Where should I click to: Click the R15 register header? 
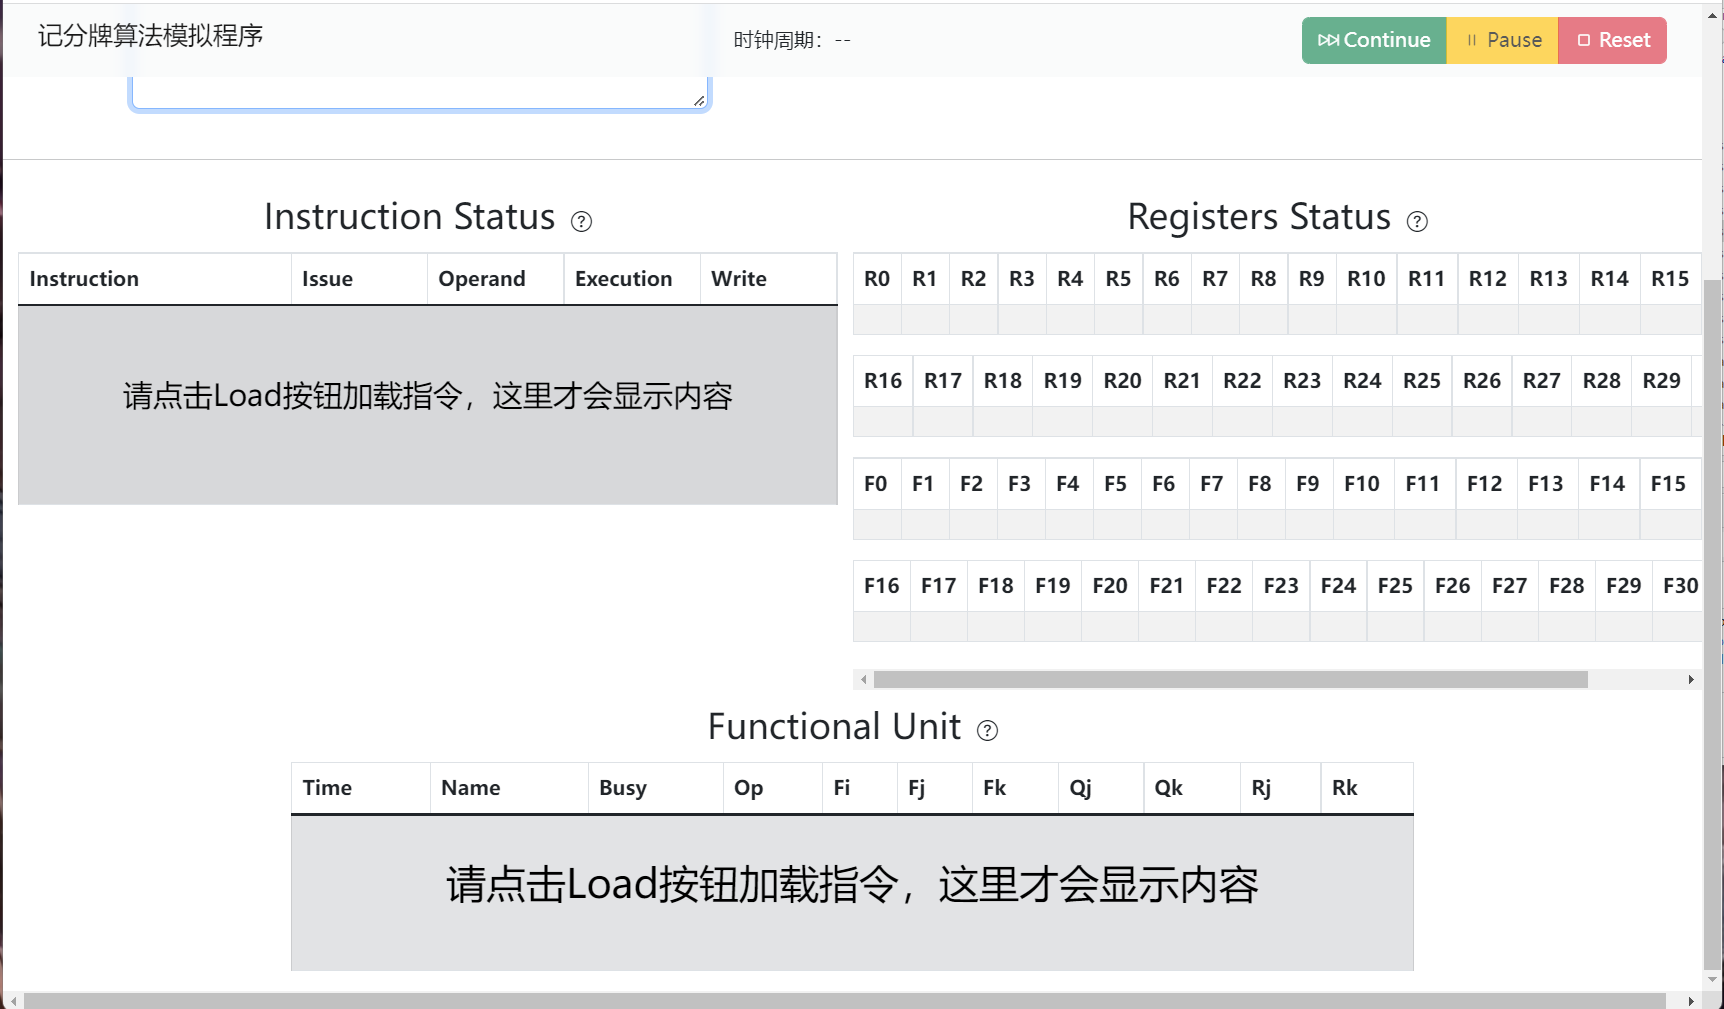pos(1670,279)
